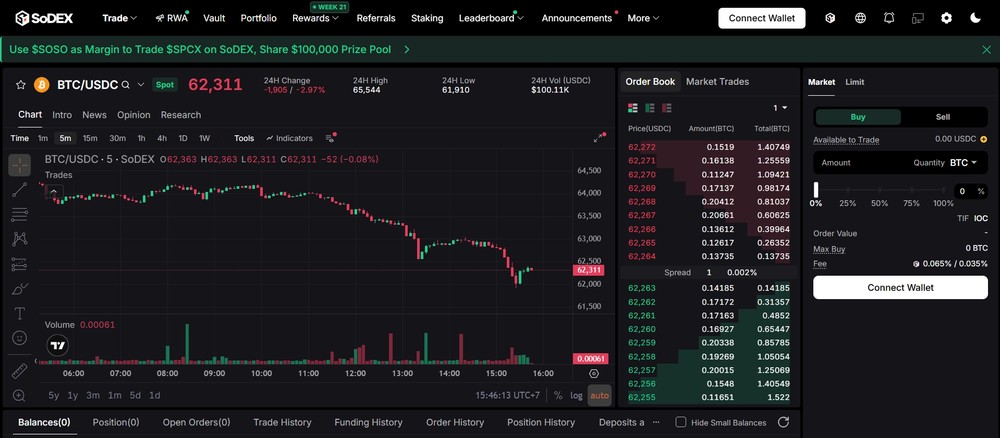Go to the Staking page

(x=427, y=18)
